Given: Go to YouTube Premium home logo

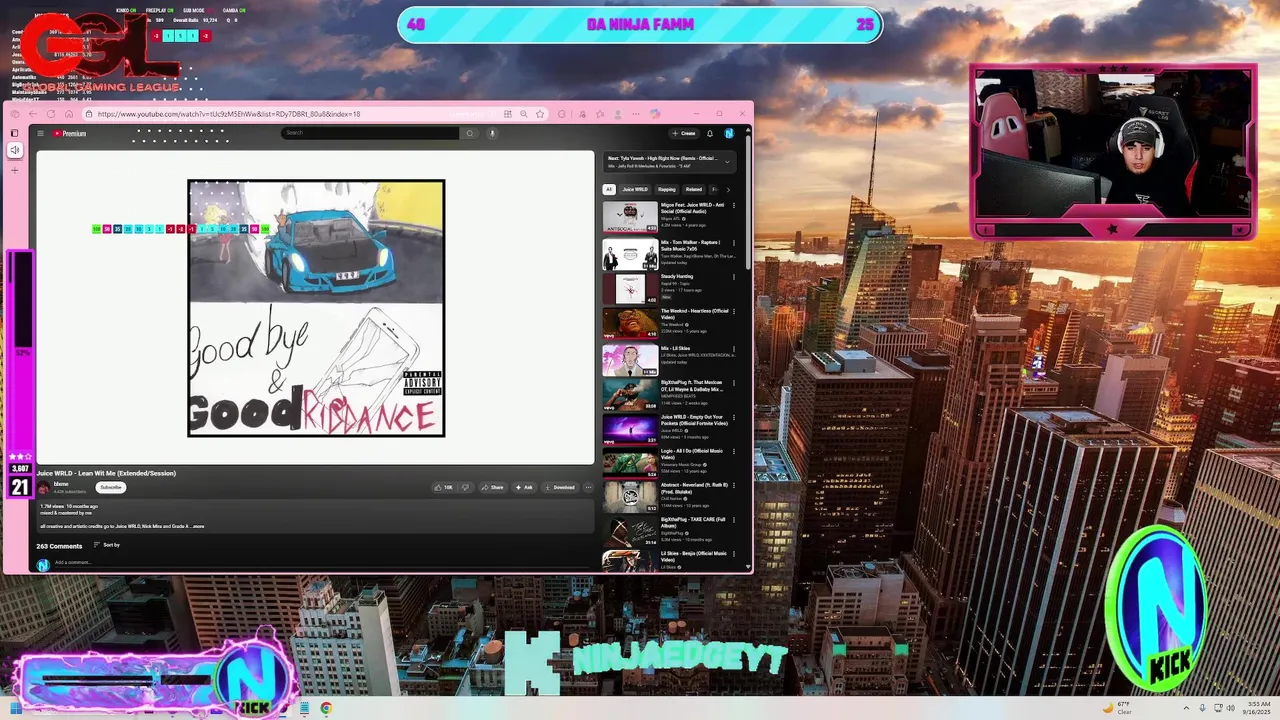Looking at the screenshot, I should click(70, 133).
